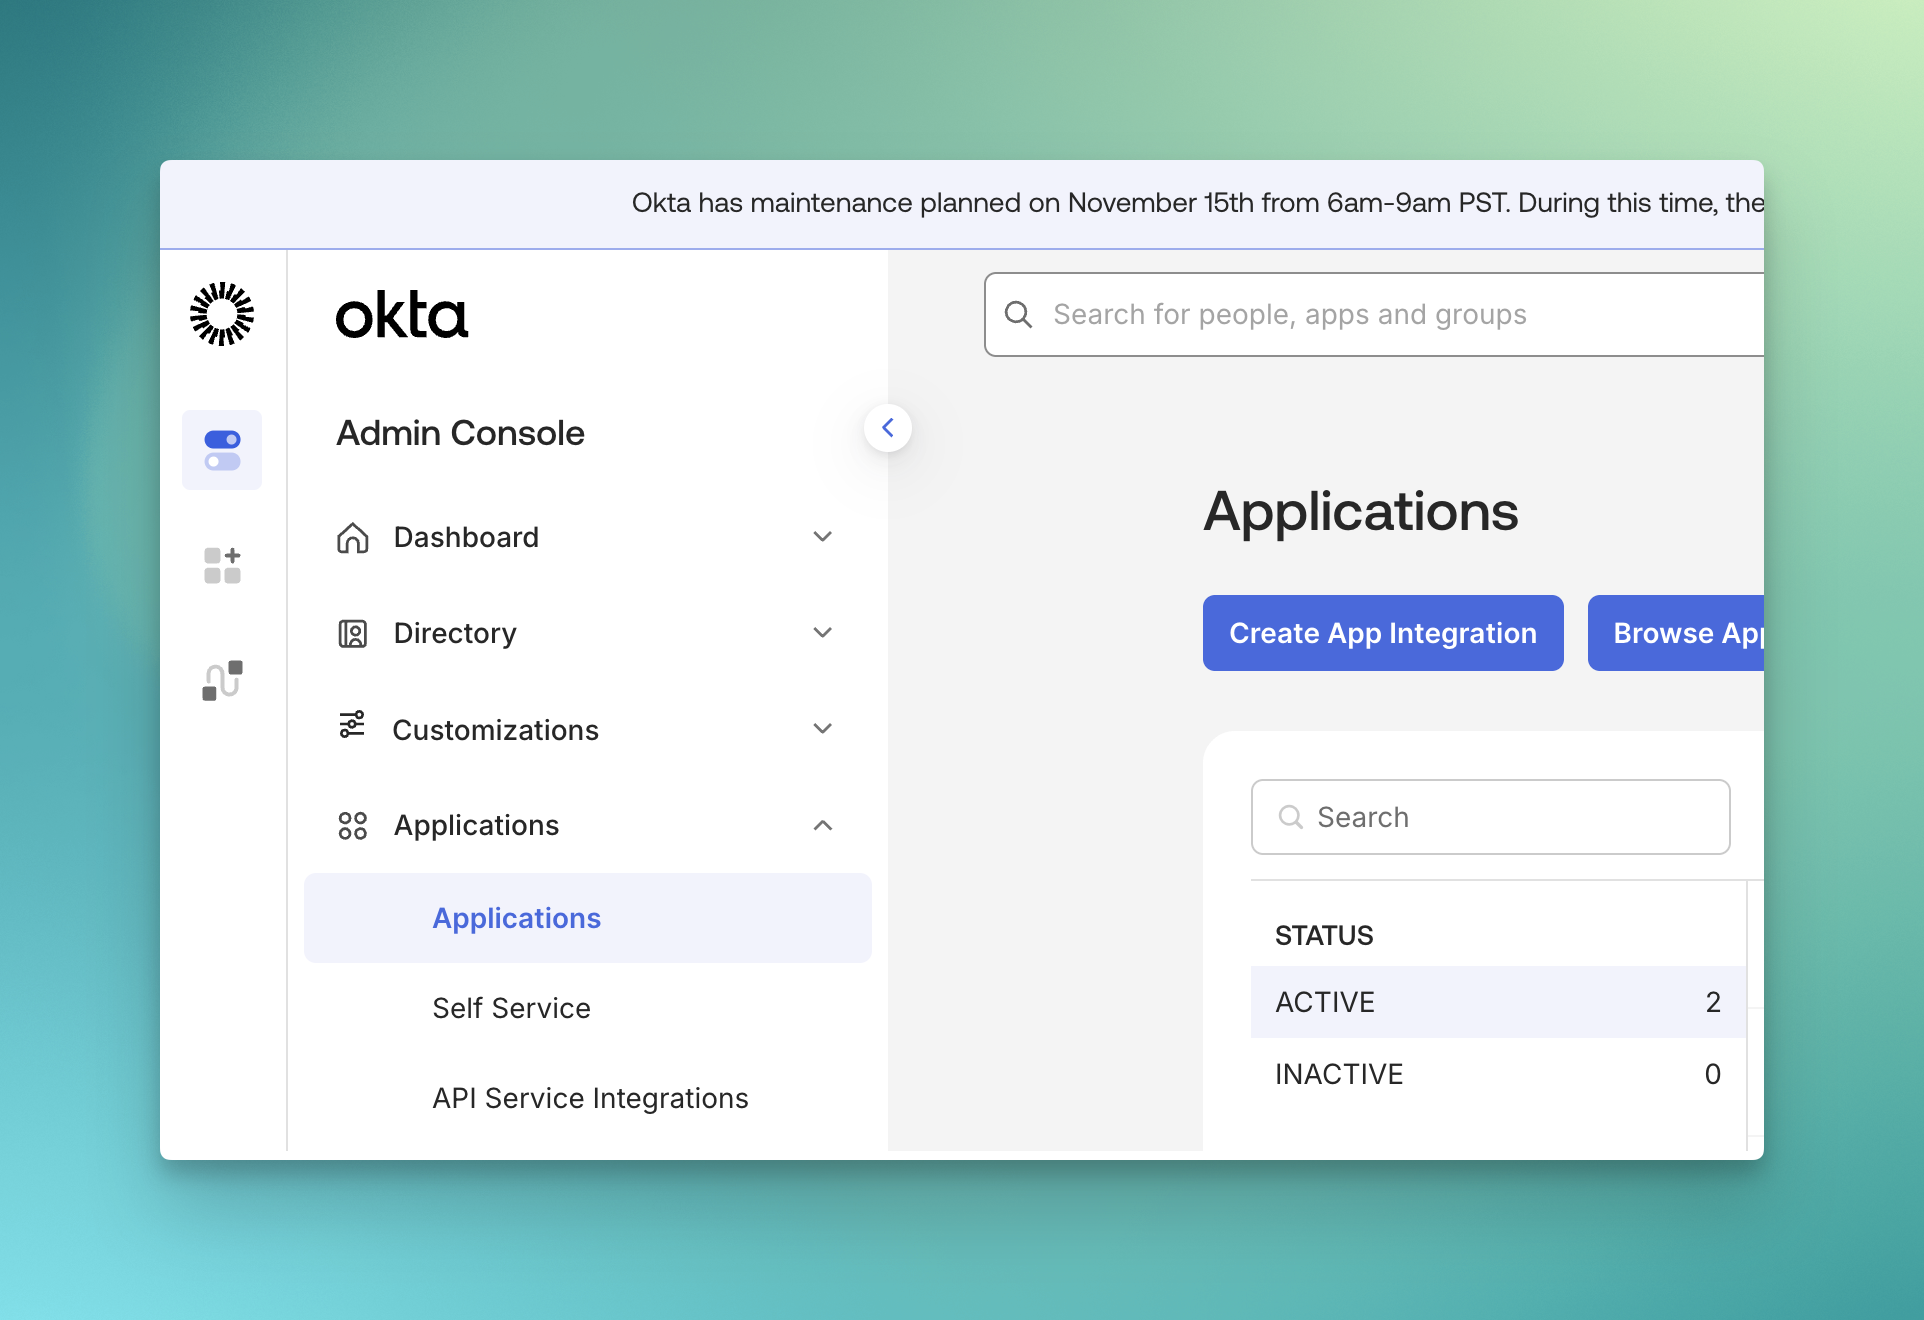This screenshot has width=1924, height=1320.
Task: Click the magnifier icon in the global search bar
Action: click(1020, 314)
